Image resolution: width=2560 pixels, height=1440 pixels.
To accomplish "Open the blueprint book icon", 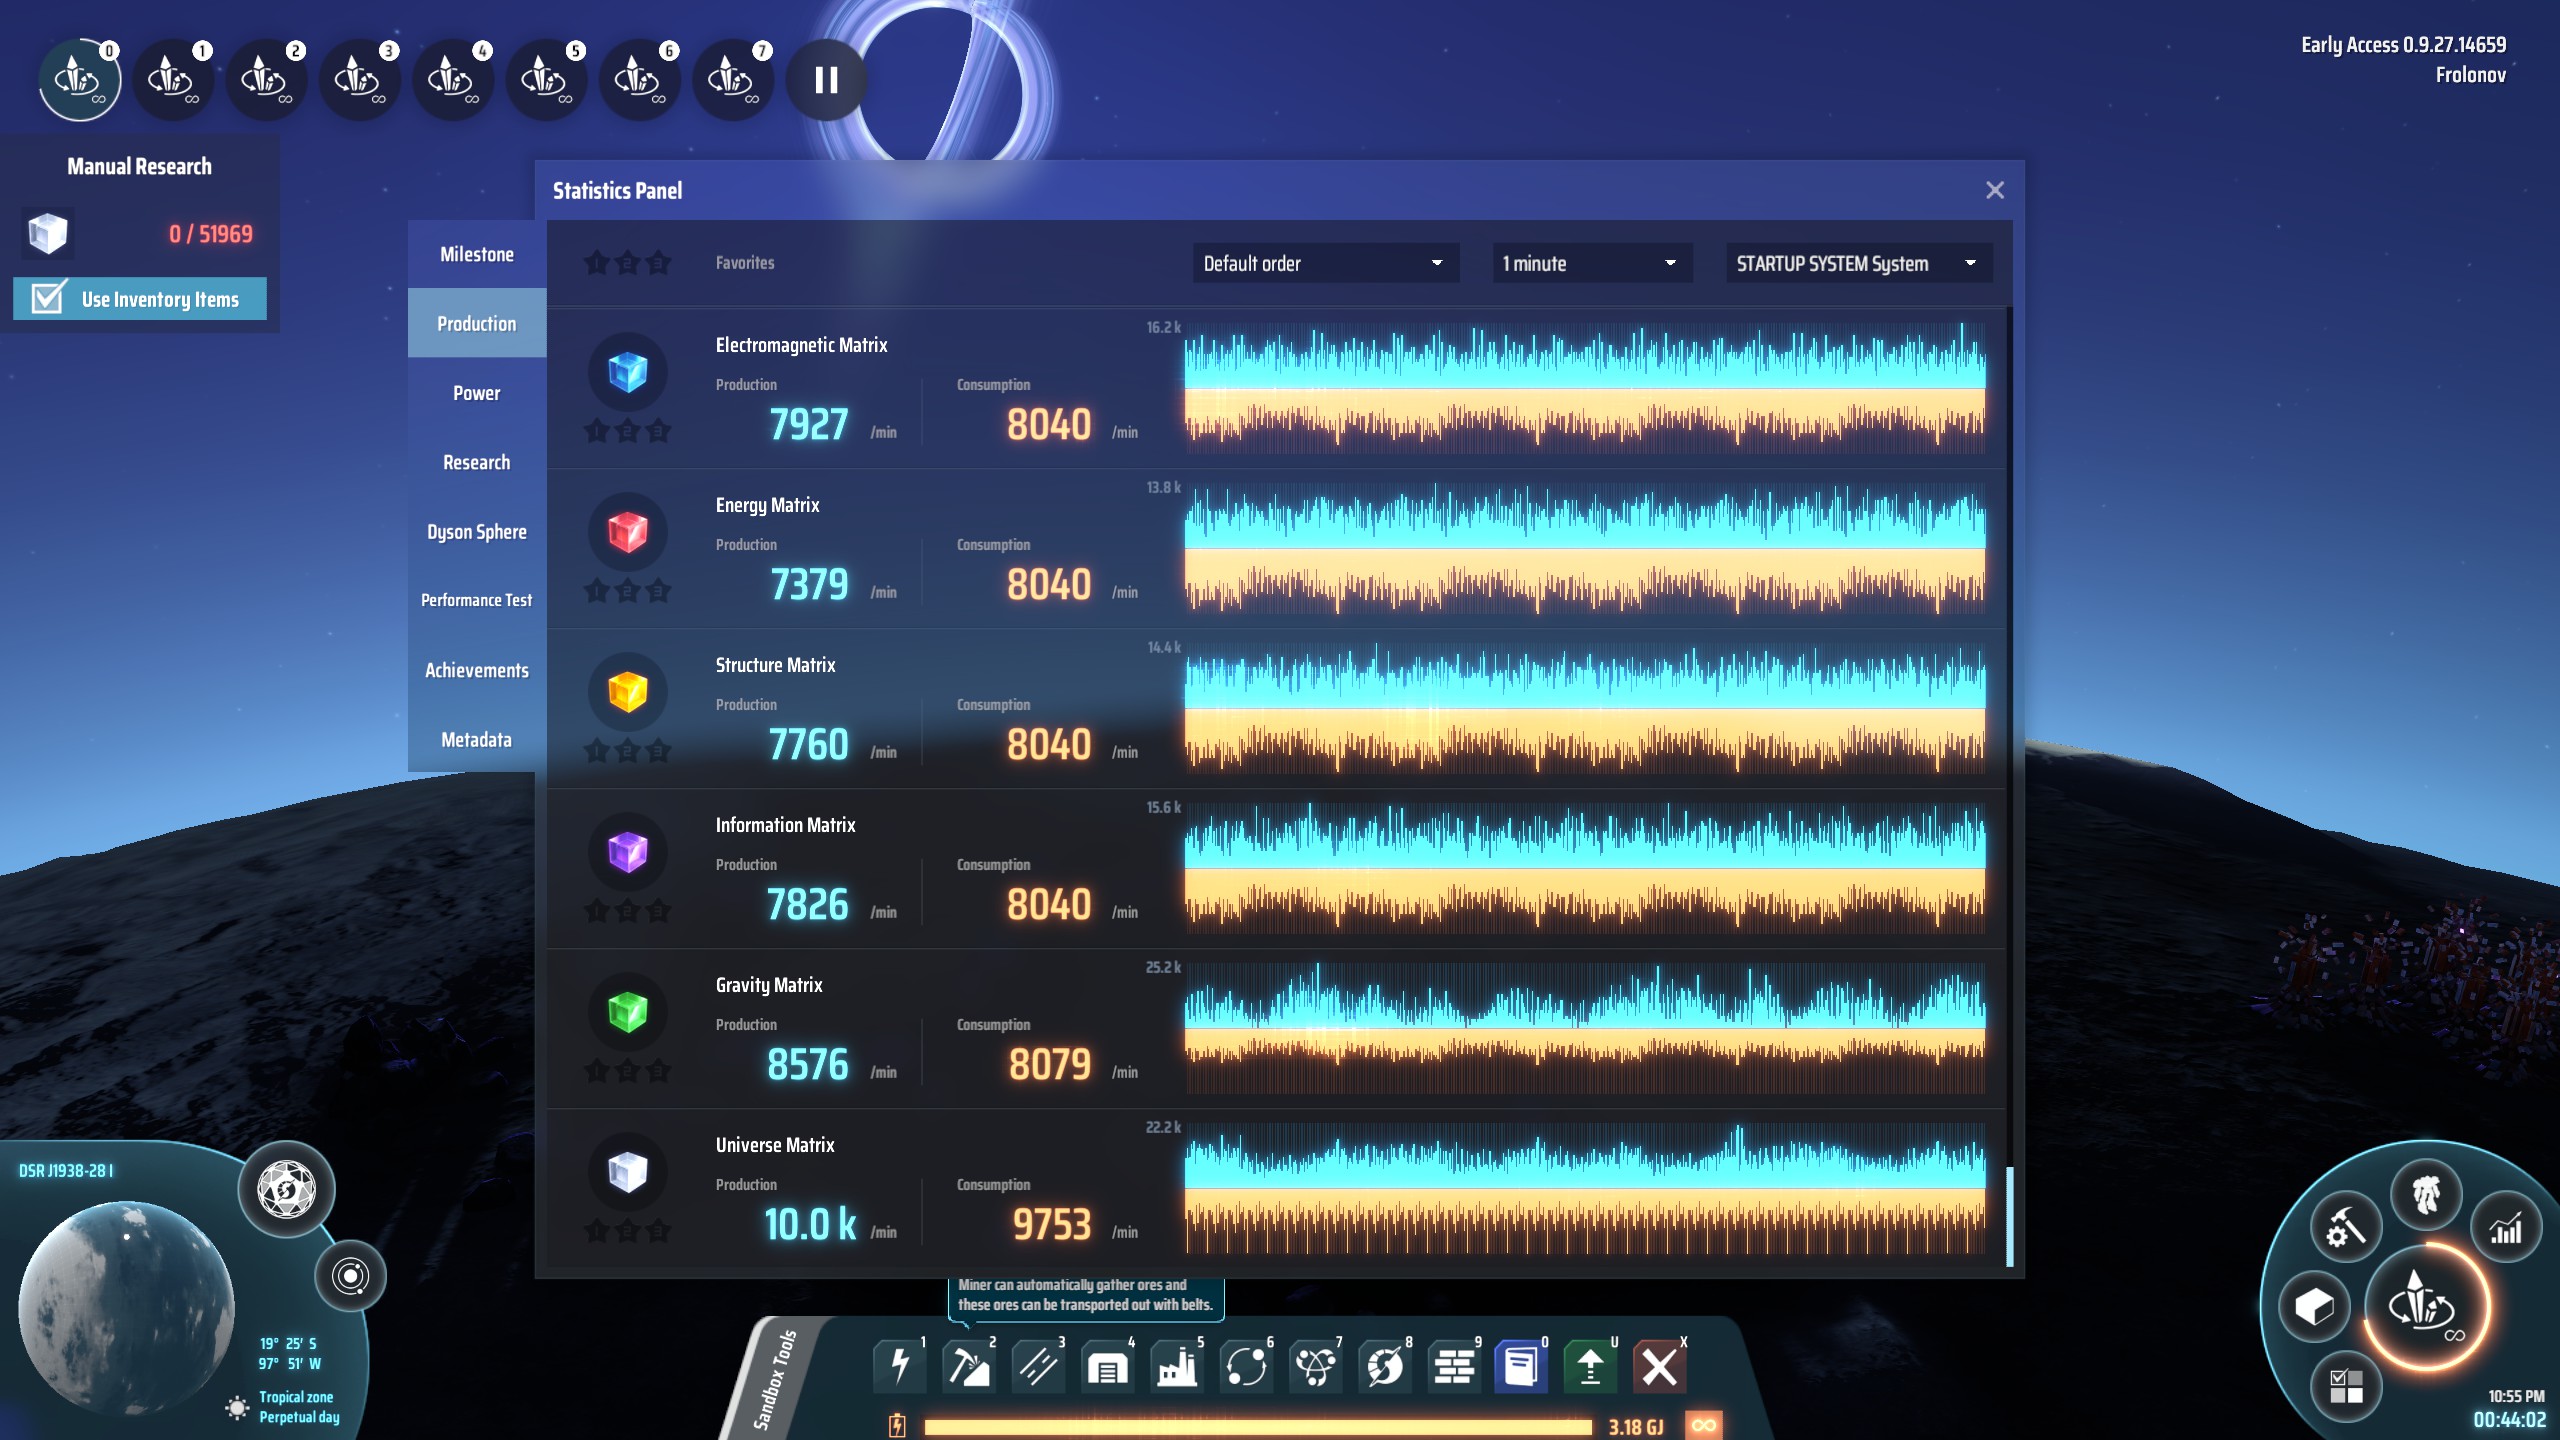I will [1521, 1366].
